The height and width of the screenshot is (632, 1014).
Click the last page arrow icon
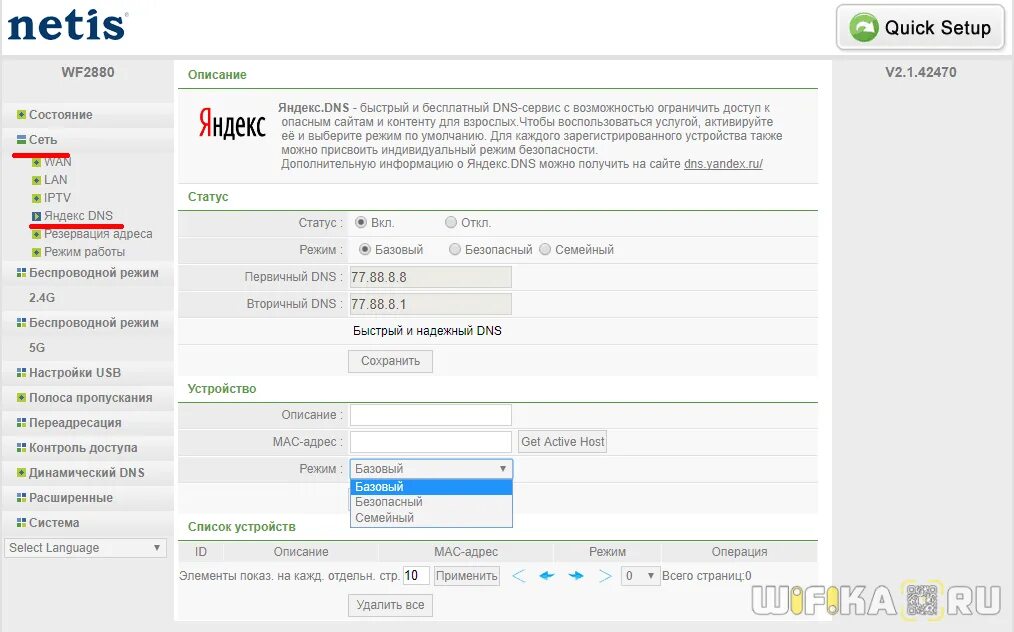click(x=605, y=576)
